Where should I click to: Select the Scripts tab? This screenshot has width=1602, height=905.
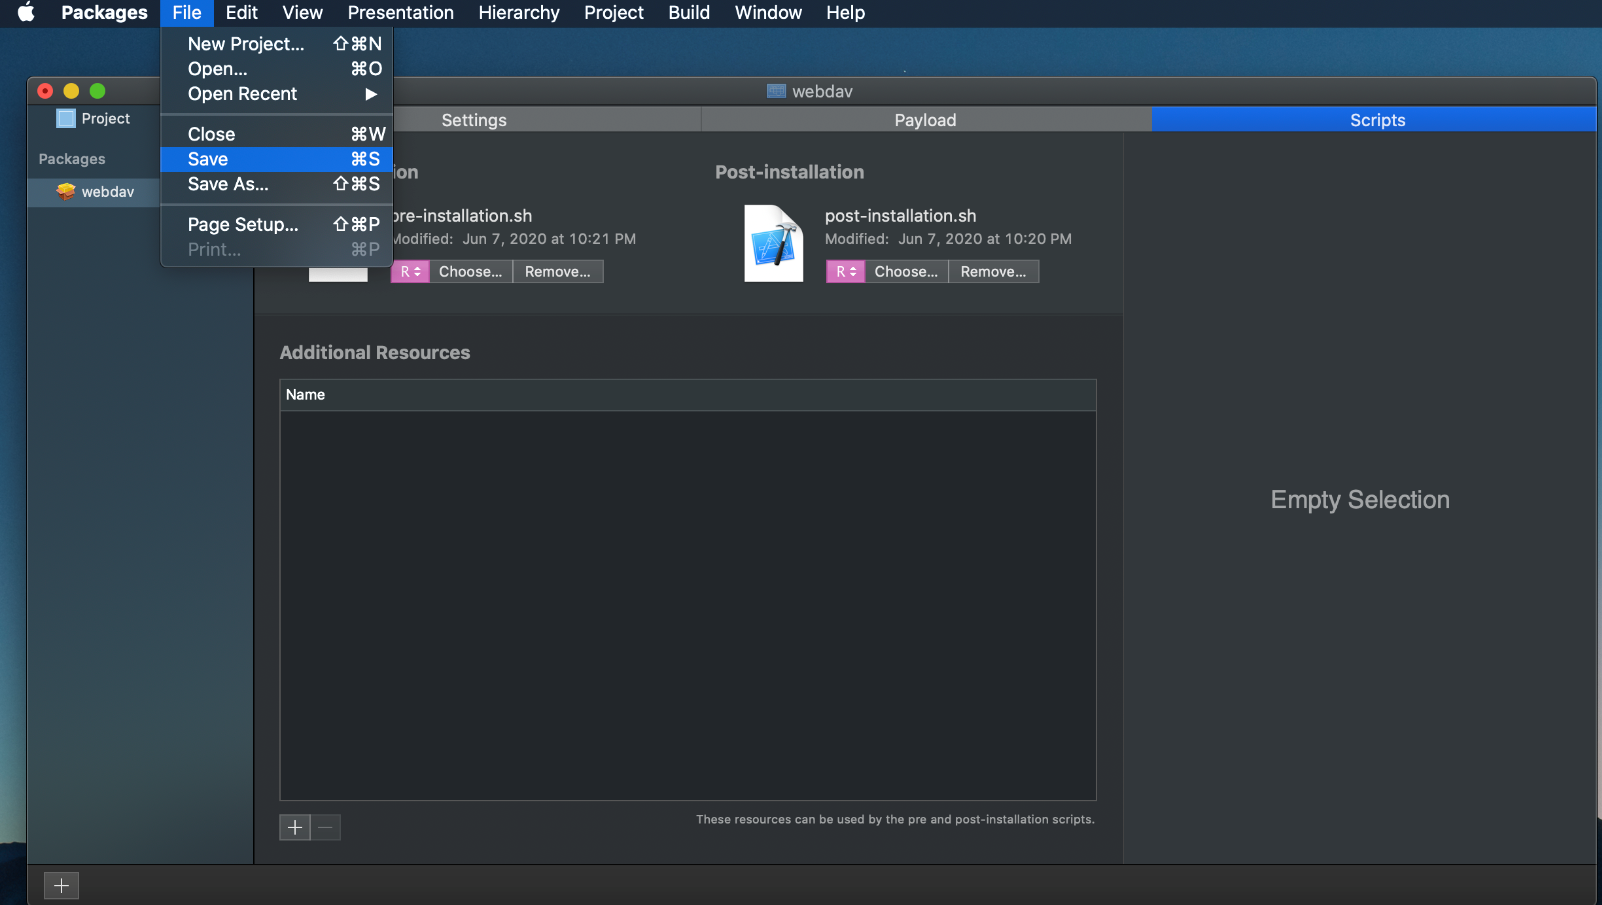1377,120
